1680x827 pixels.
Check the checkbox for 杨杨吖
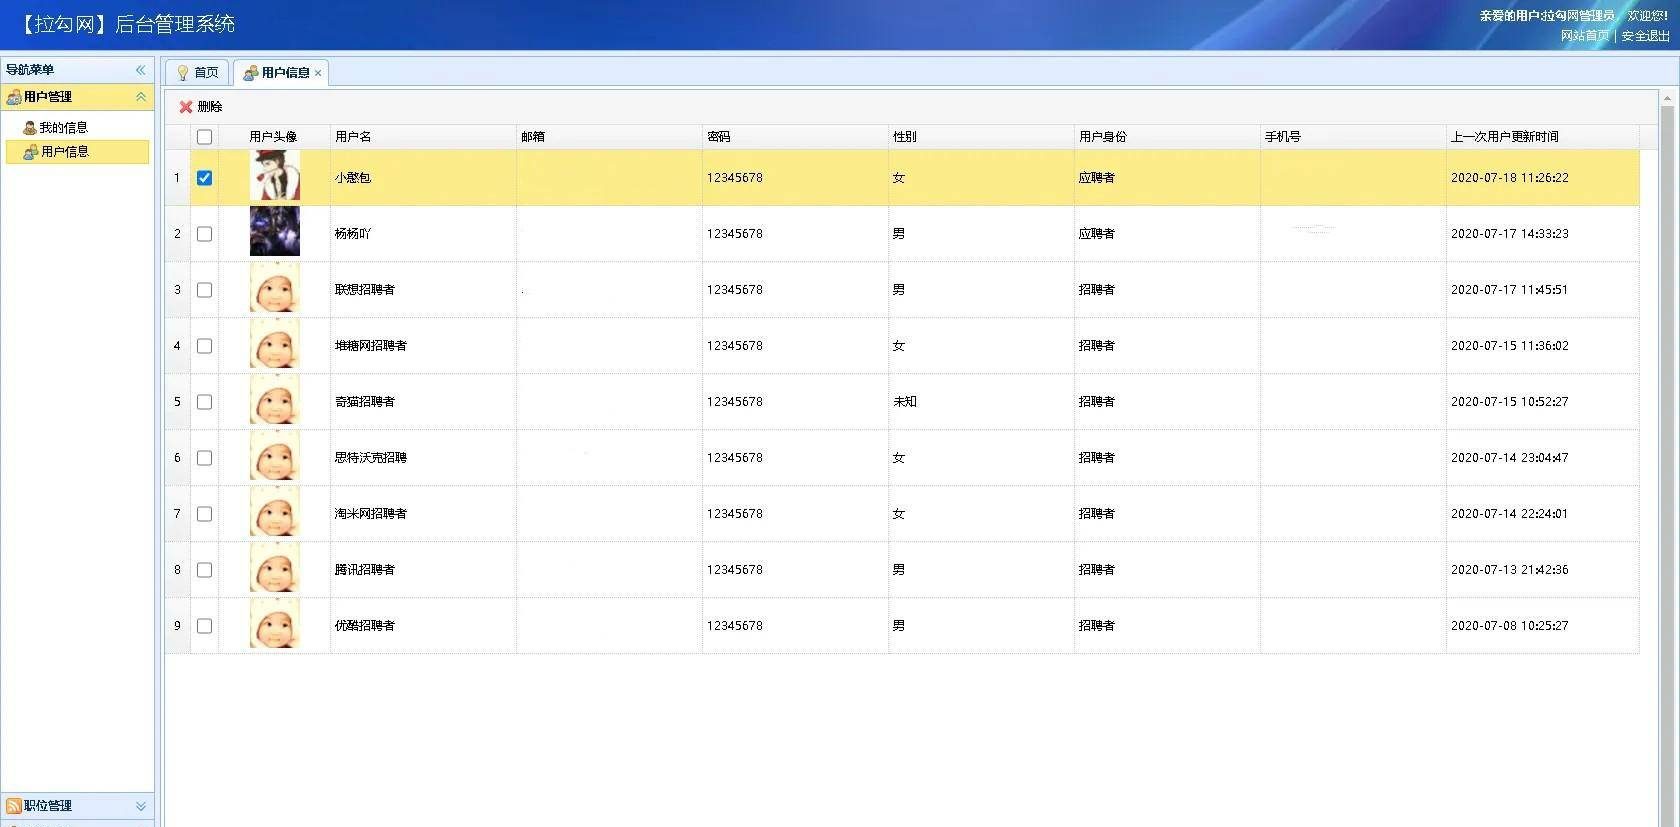[x=205, y=234]
